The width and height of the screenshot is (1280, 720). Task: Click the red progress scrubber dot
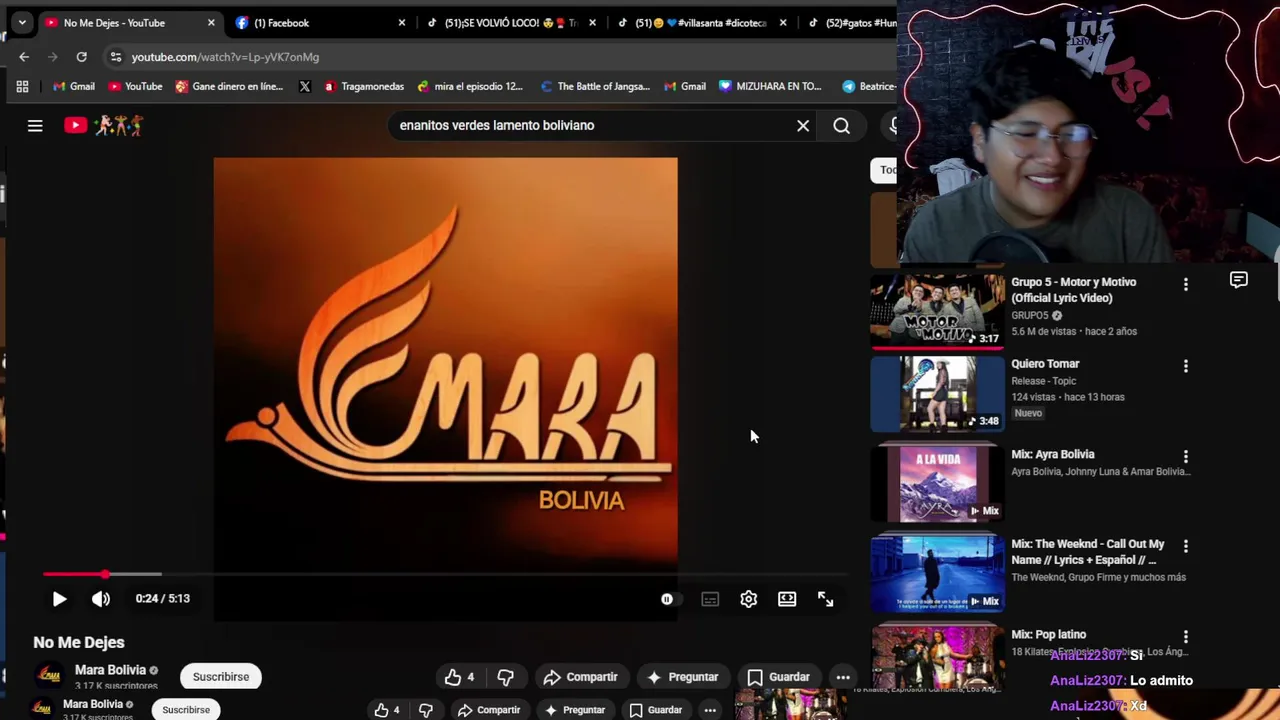click(105, 574)
